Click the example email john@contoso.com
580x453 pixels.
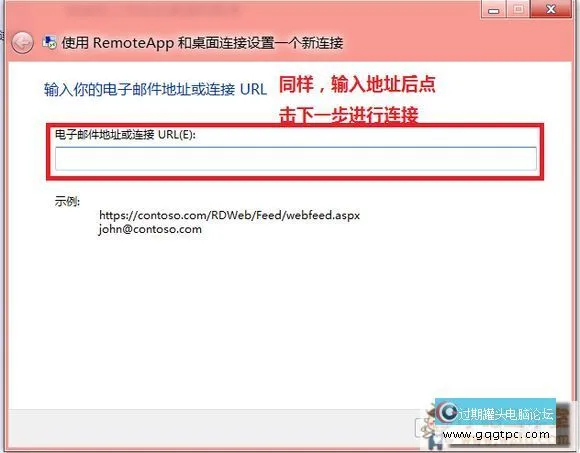pyautogui.click(x=150, y=229)
